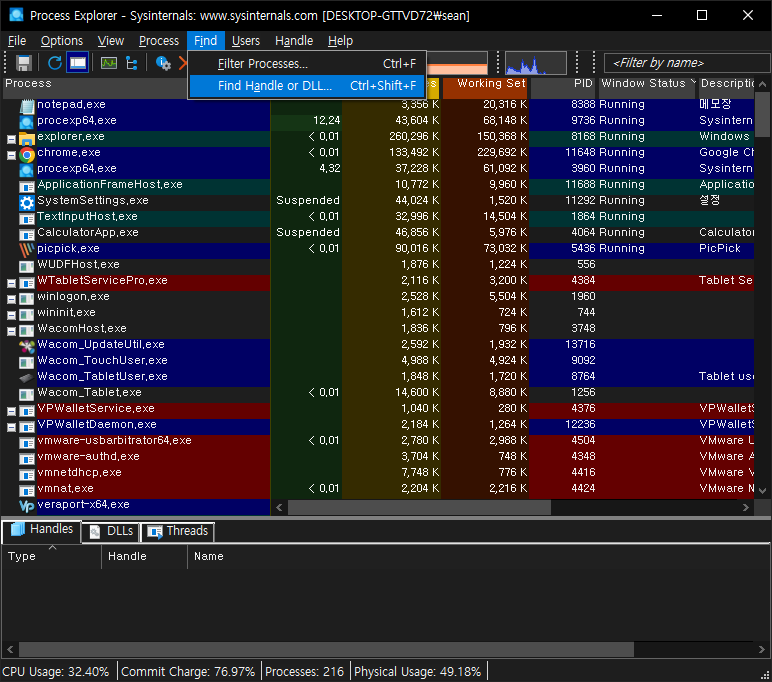
Task: Click the Commit Charge: 76.97% status entry
Action: [x=188, y=672]
